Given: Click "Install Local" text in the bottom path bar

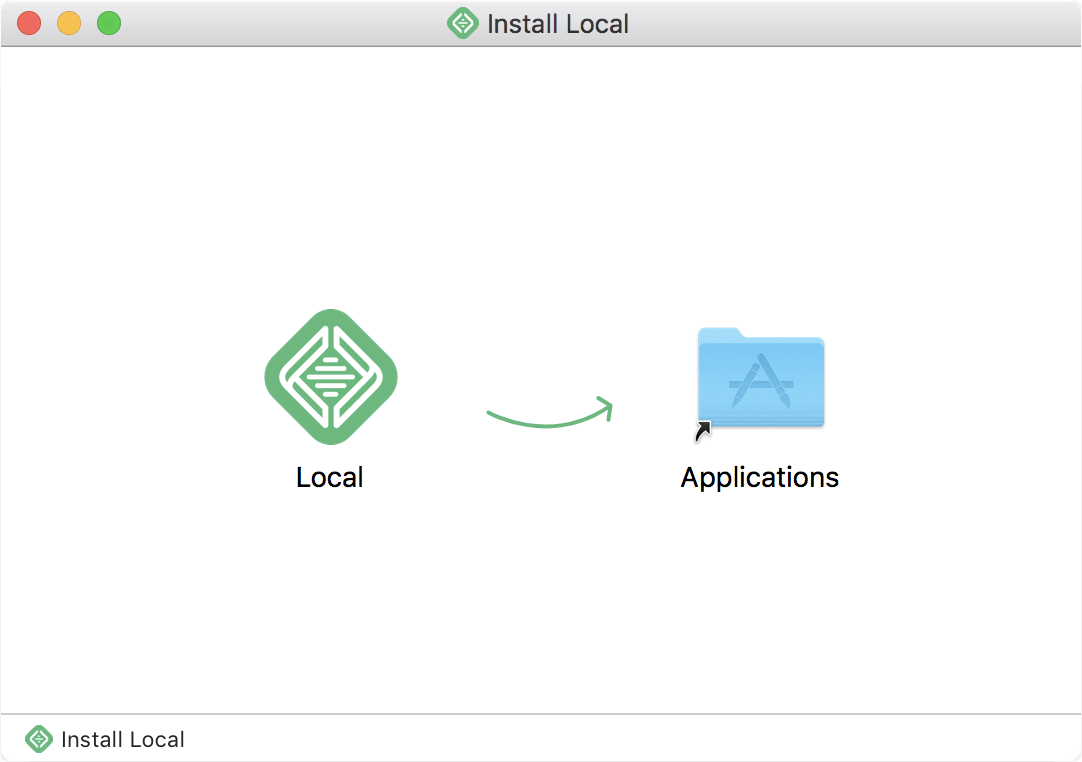Looking at the screenshot, I should (123, 740).
